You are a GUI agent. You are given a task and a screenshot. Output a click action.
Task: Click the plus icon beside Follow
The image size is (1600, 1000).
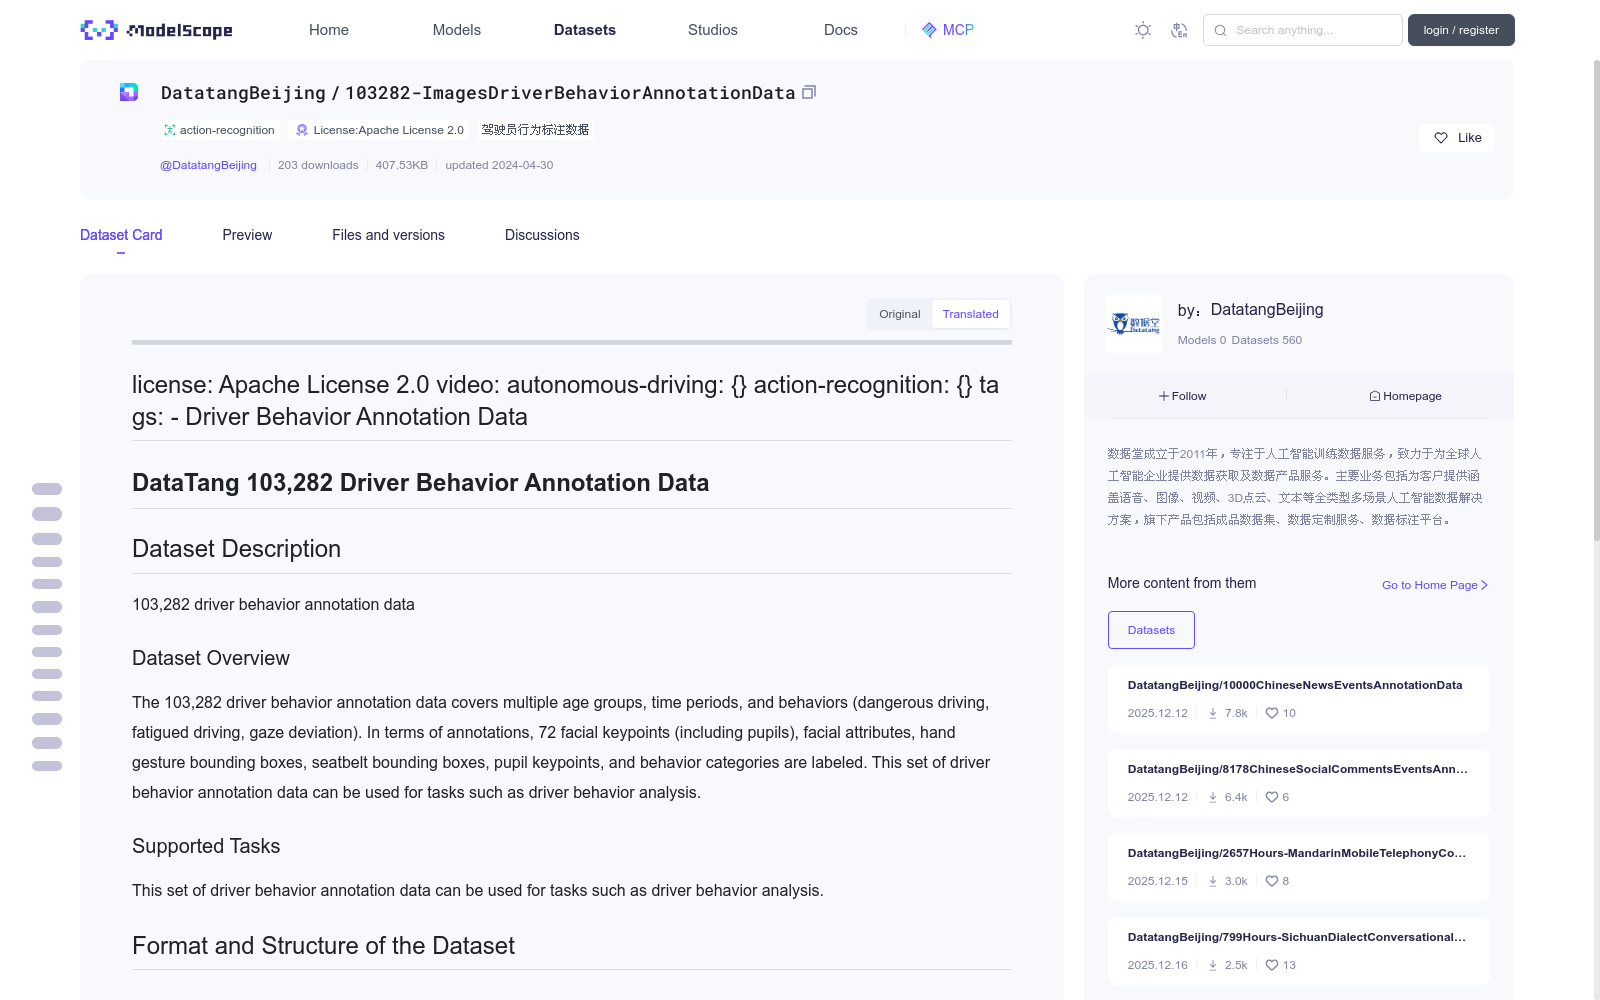(x=1164, y=396)
